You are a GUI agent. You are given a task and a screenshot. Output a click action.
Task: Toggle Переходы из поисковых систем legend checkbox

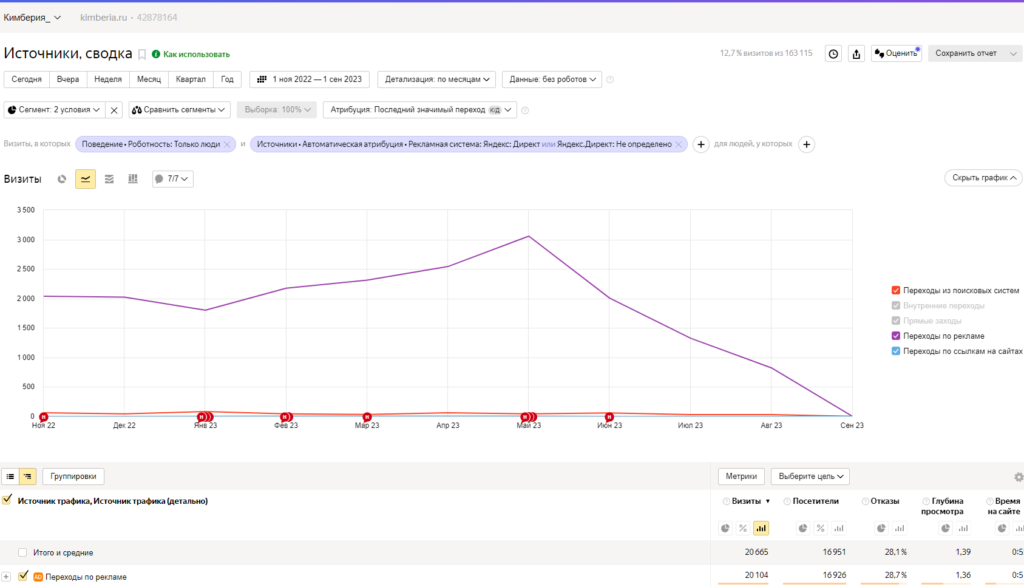pyautogui.click(x=896, y=291)
